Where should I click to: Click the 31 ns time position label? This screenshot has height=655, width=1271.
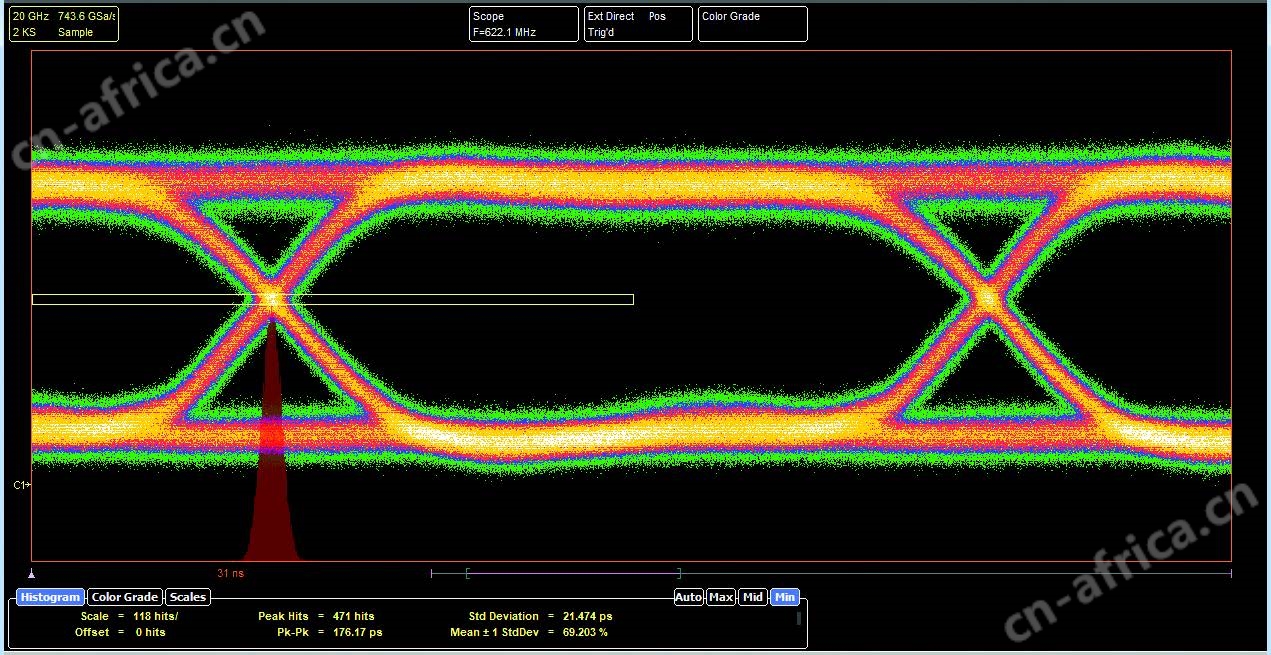(230, 573)
